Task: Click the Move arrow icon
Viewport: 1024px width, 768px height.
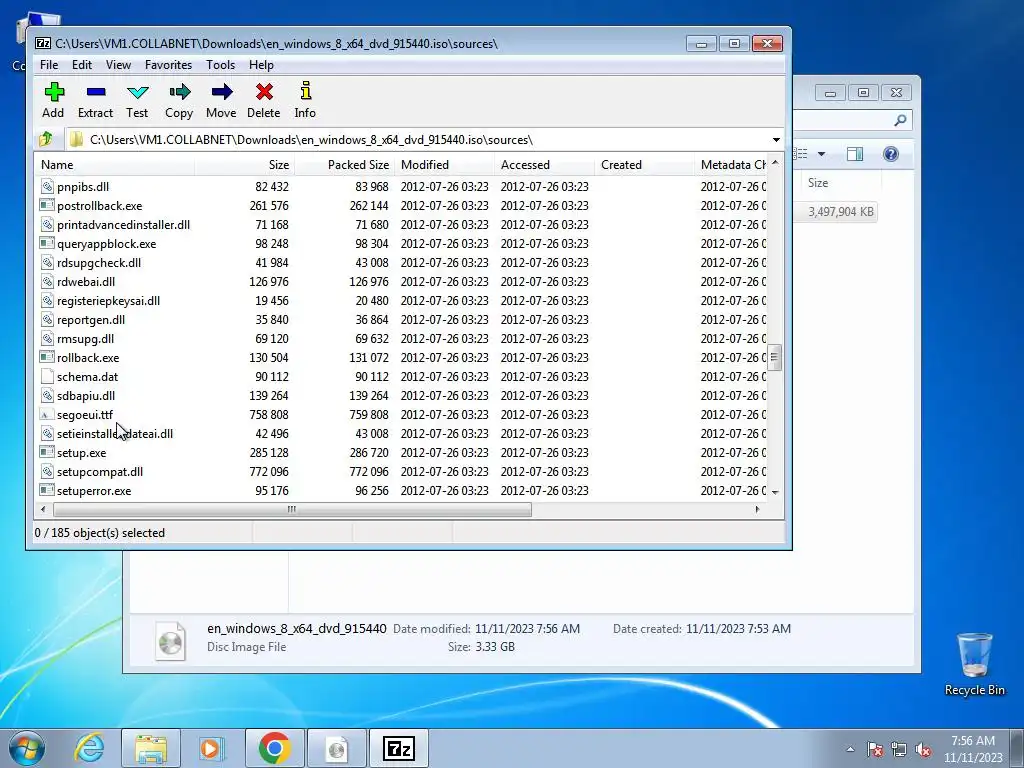Action: 221,92
